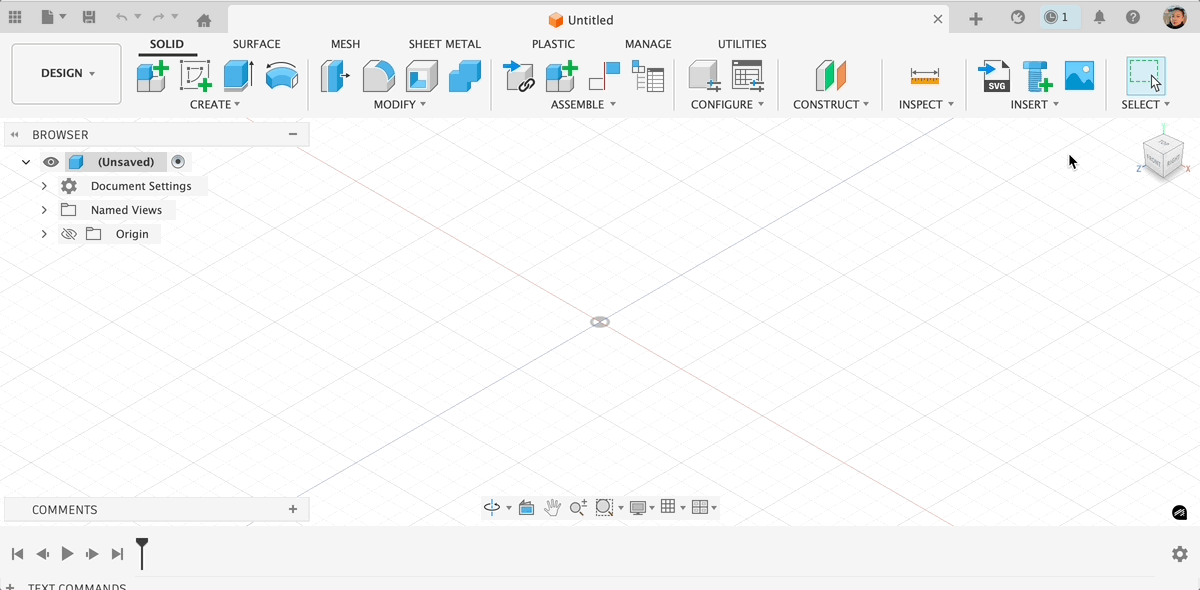
Task: Open job status clock indicator
Action: tap(1056, 17)
